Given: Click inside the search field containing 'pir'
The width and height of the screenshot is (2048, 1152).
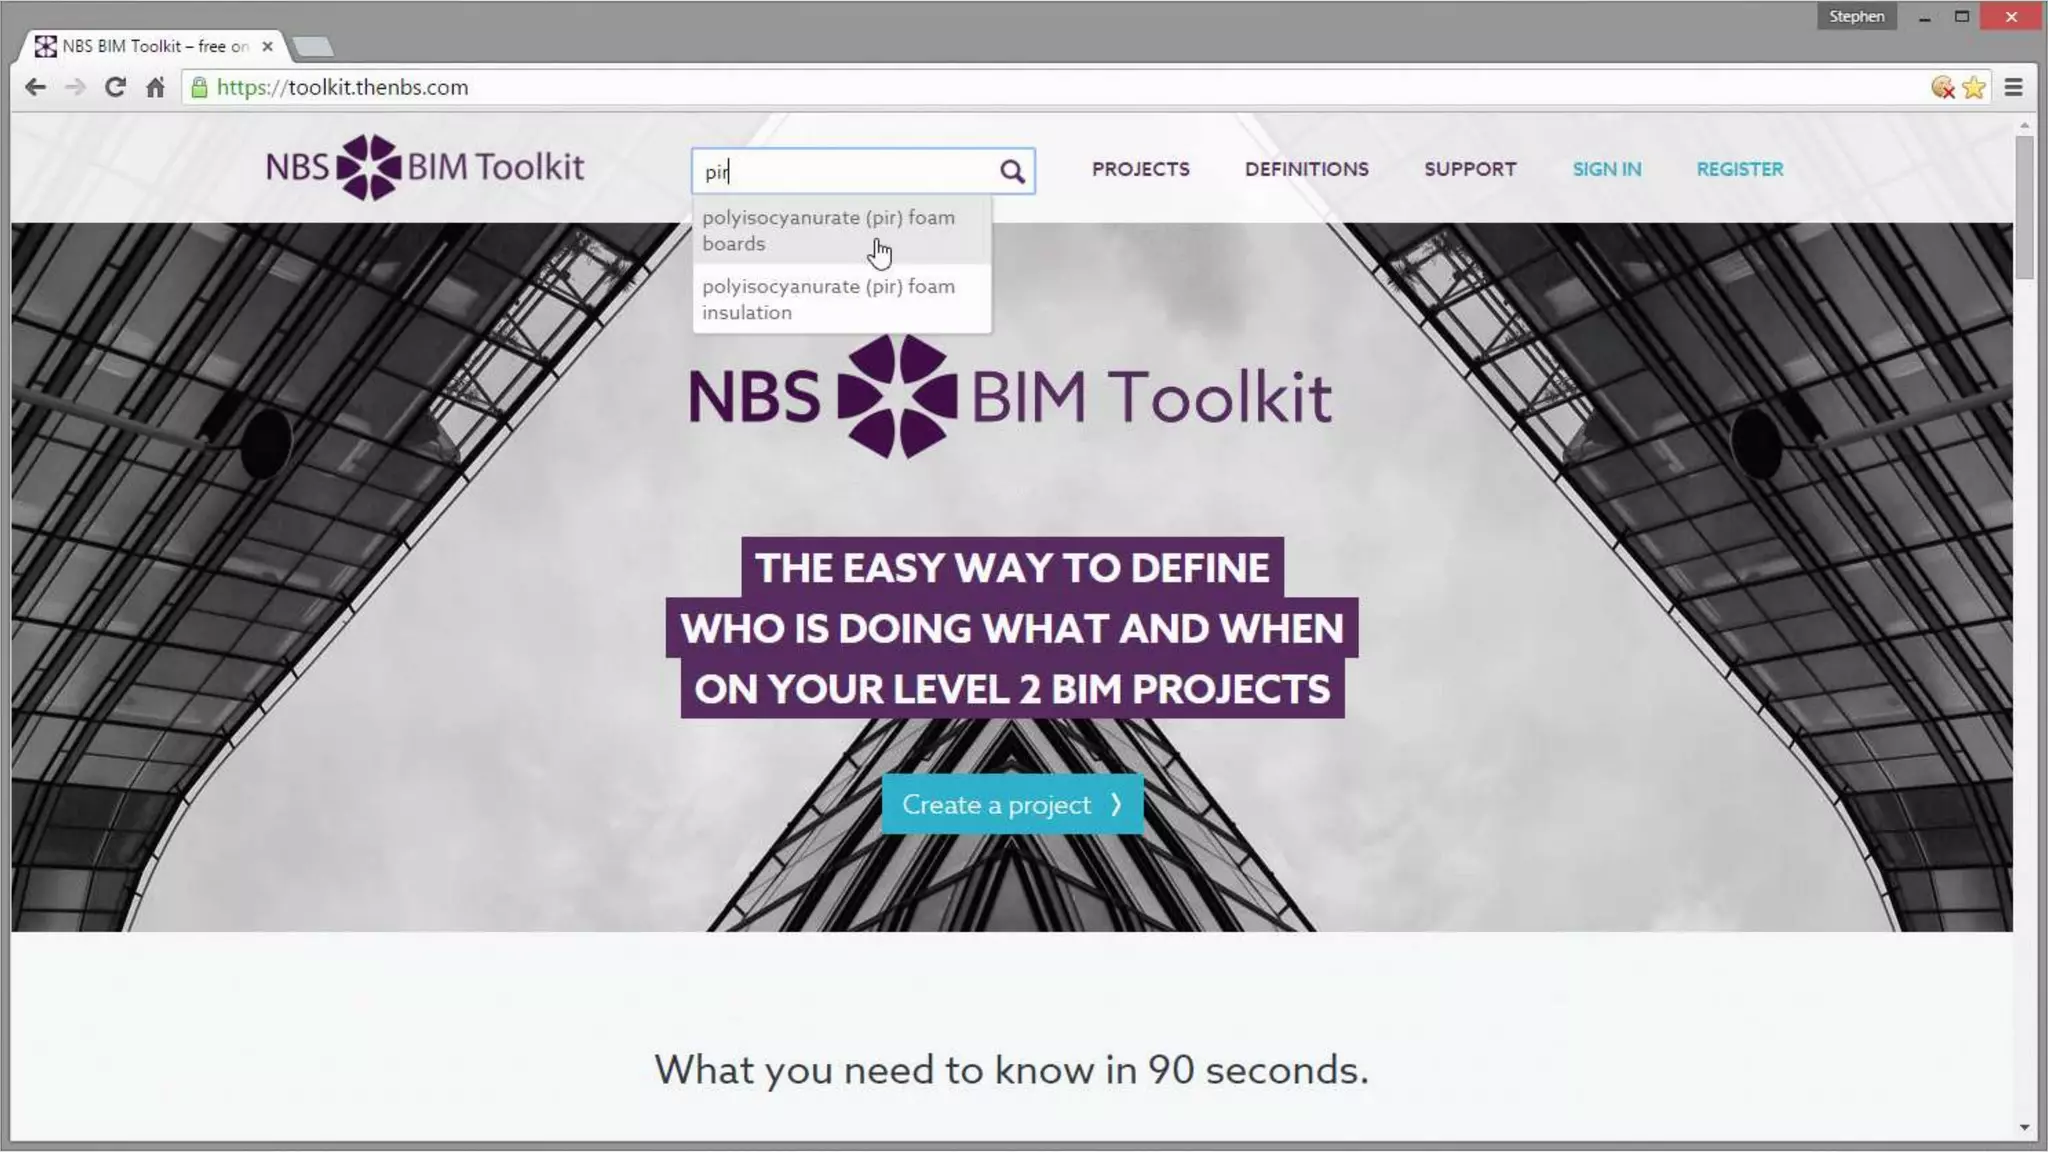Looking at the screenshot, I should click(x=845, y=172).
